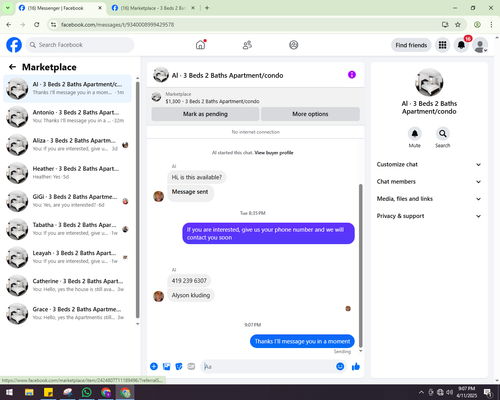Image resolution: width=500 pixels, height=400 pixels.
Task: Expand Customize chat section
Action: click(x=429, y=164)
